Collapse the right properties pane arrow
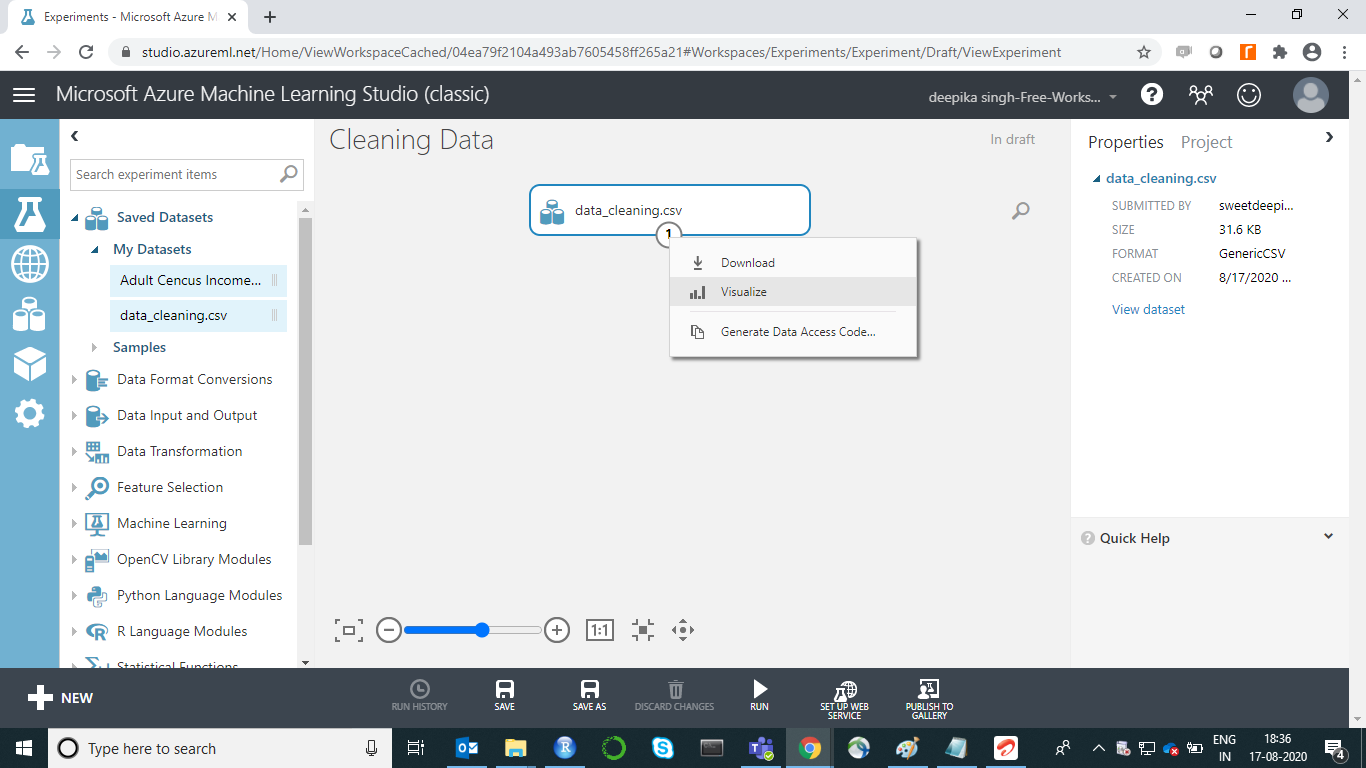This screenshot has height=768, width=1366. click(x=1329, y=138)
